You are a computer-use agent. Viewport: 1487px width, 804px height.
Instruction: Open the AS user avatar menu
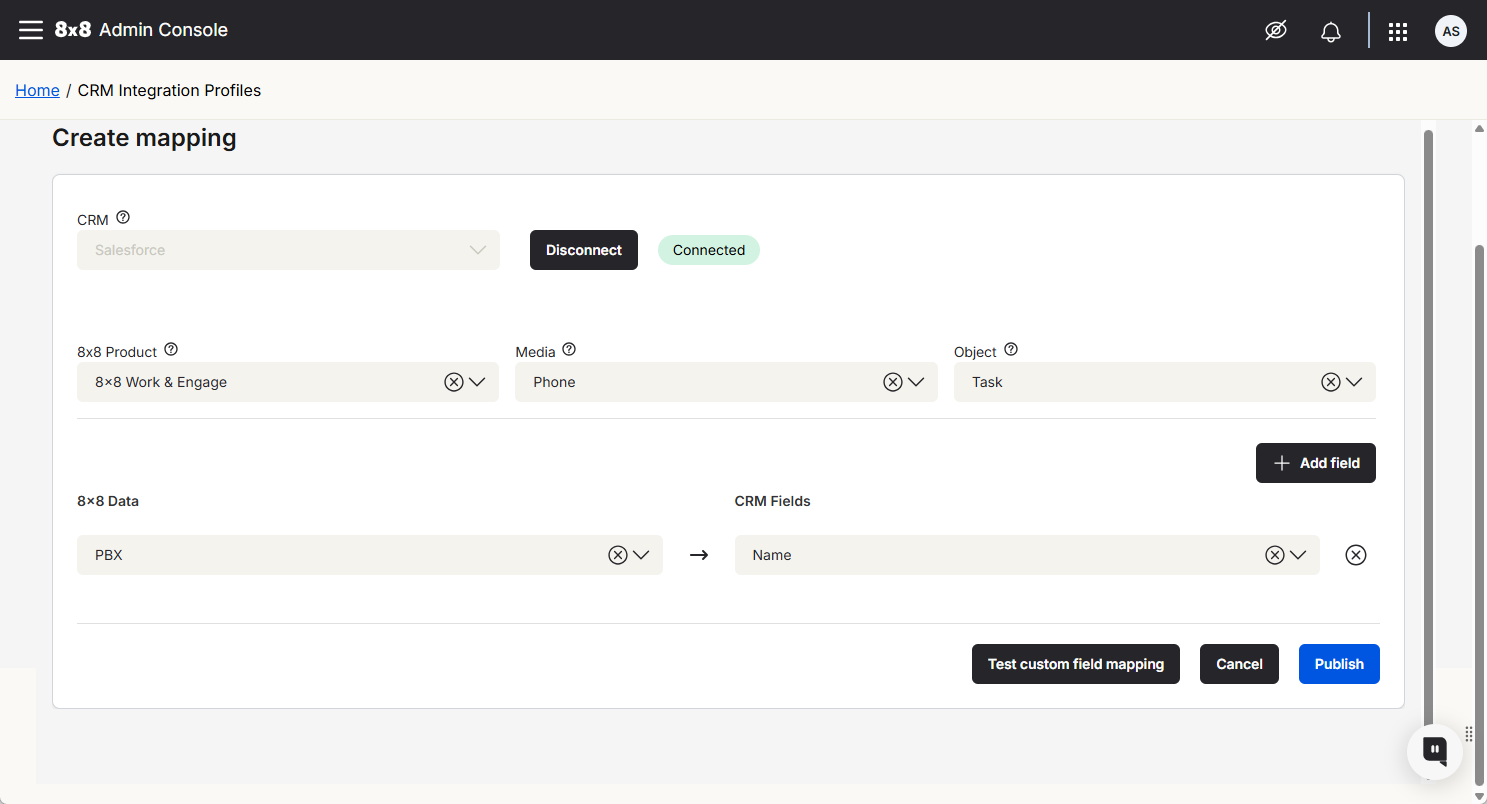click(1451, 31)
